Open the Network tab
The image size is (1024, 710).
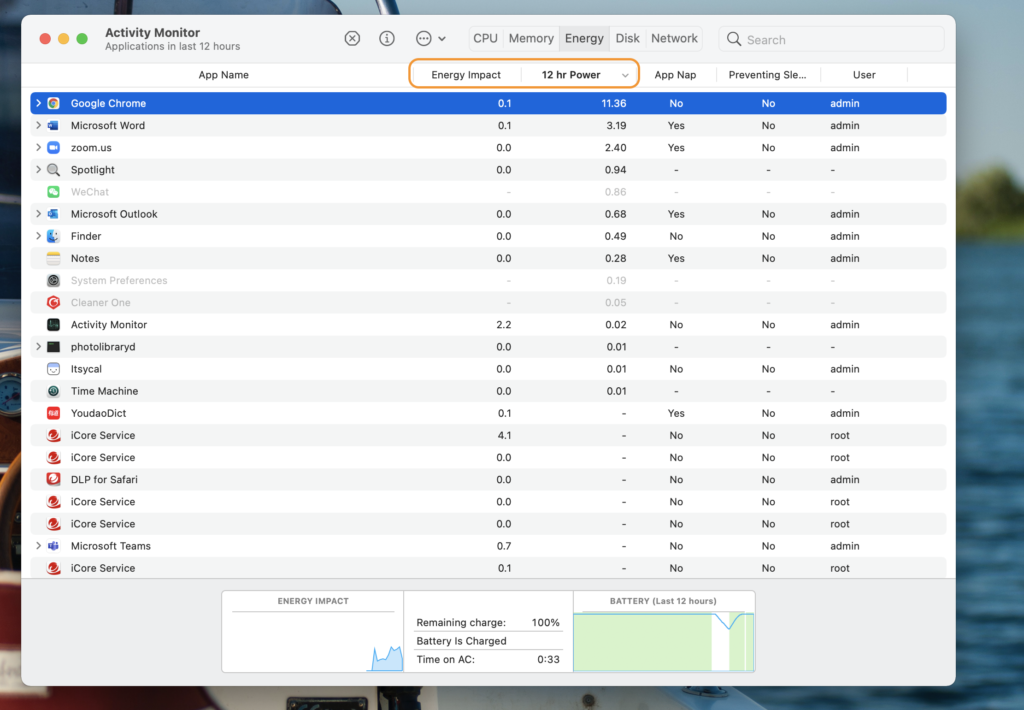(x=674, y=39)
